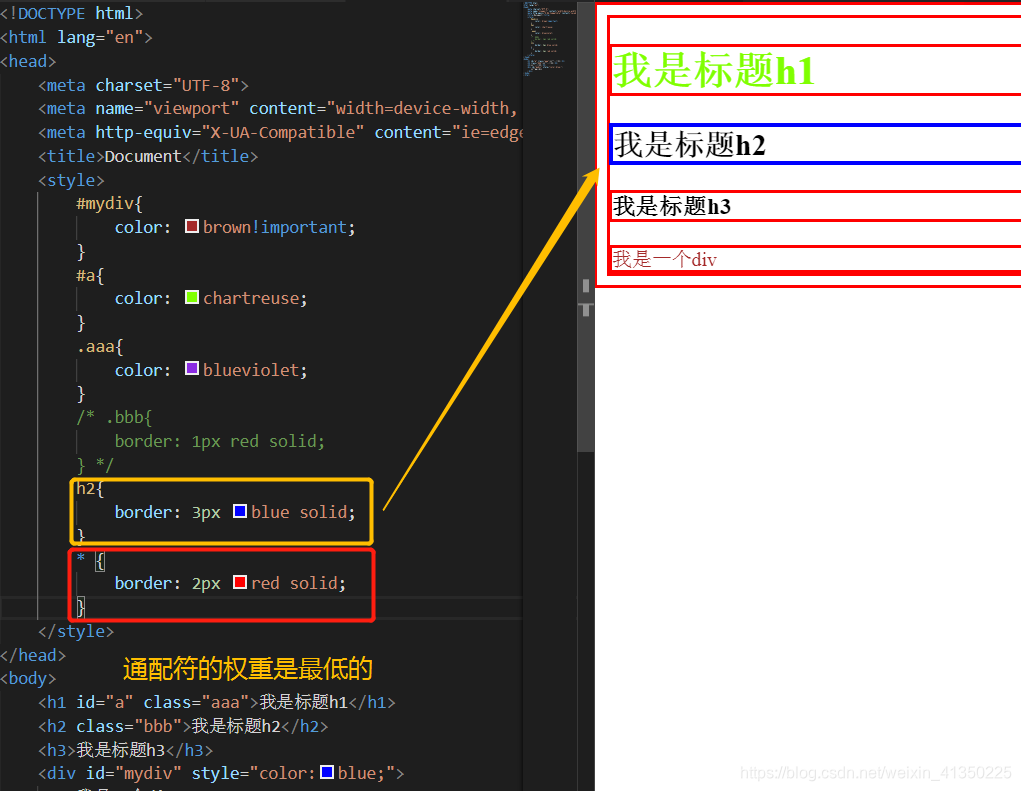
Task: Click the closing </head> tag
Action: [x=33, y=655]
